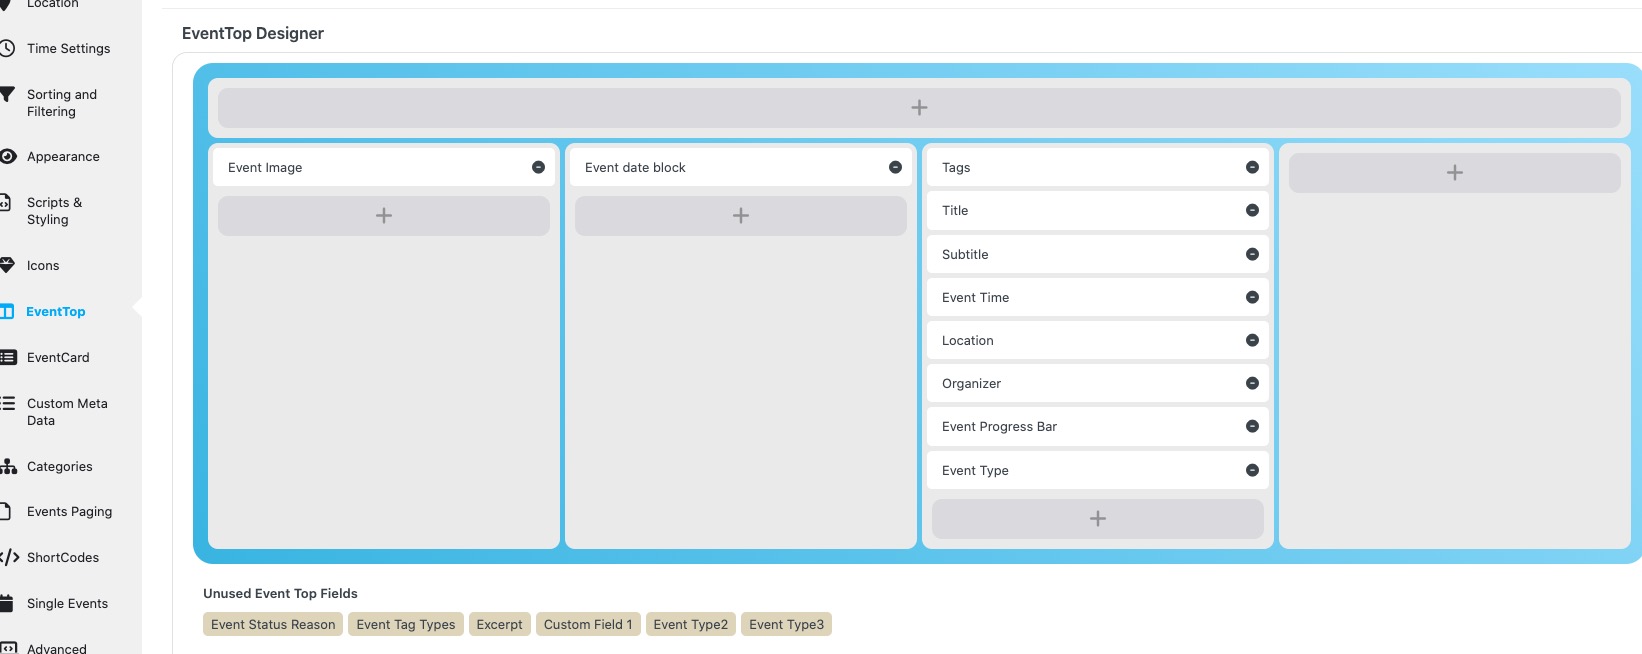Remove the Event Image field
This screenshot has width=1642, height=654.
coord(538,168)
